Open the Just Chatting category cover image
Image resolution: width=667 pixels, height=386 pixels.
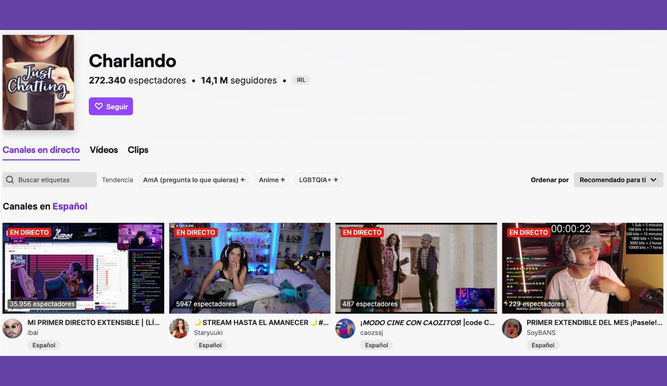pyautogui.click(x=38, y=82)
